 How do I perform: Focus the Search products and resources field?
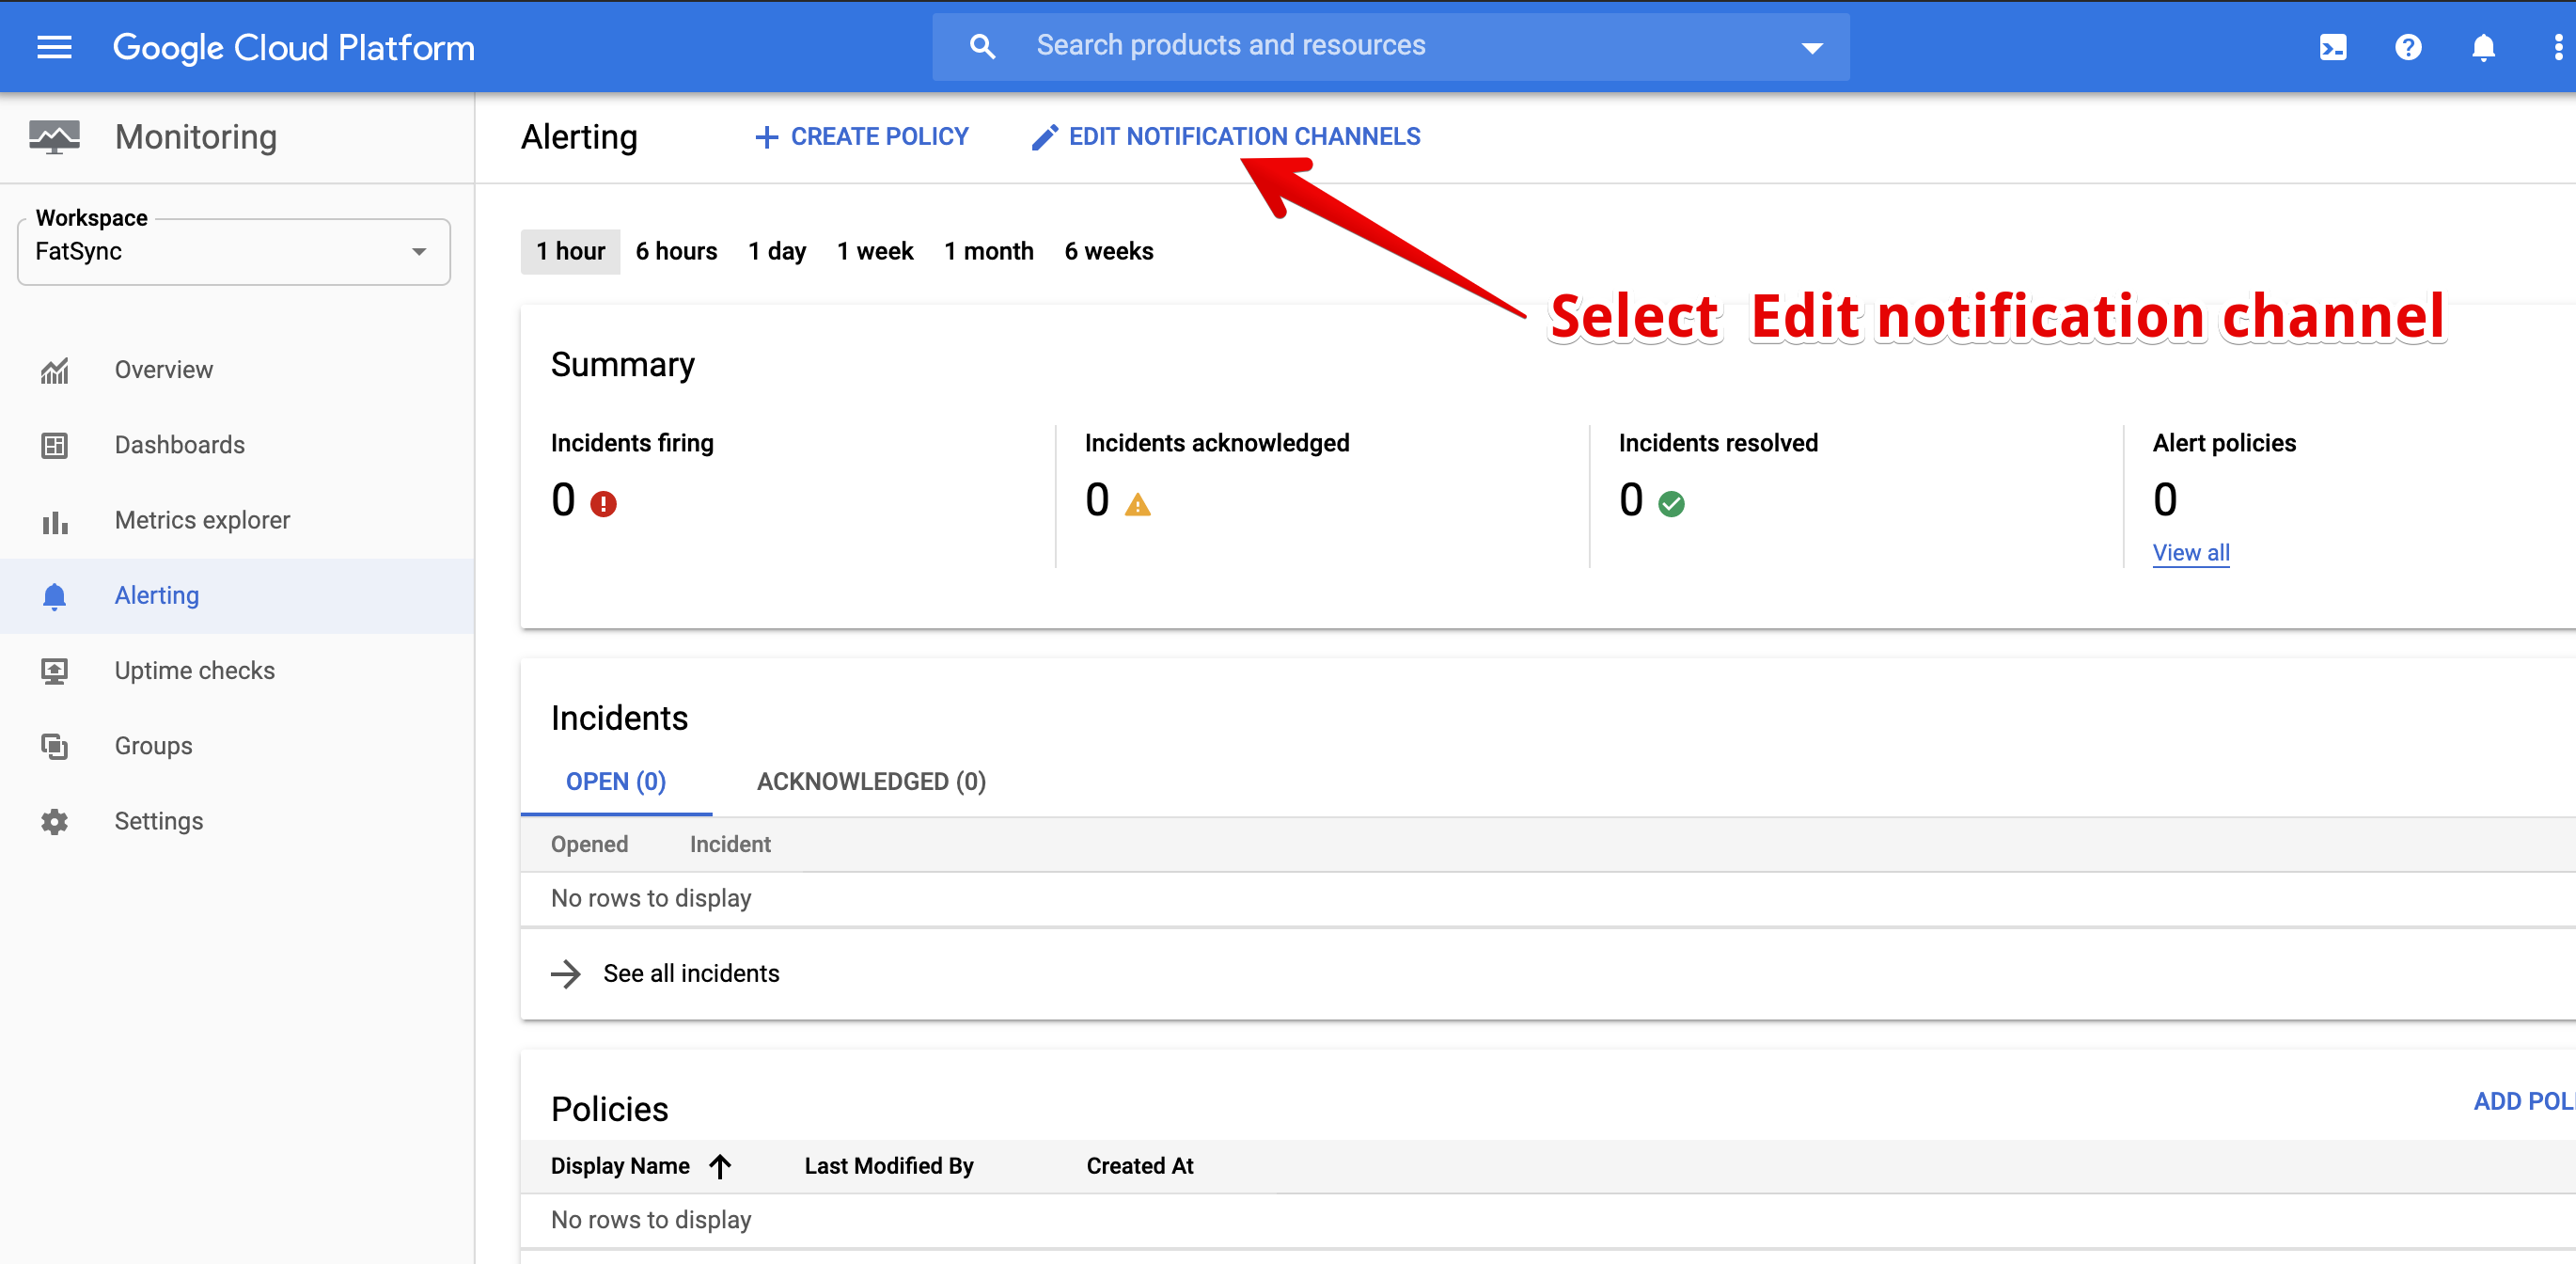click(x=1390, y=47)
